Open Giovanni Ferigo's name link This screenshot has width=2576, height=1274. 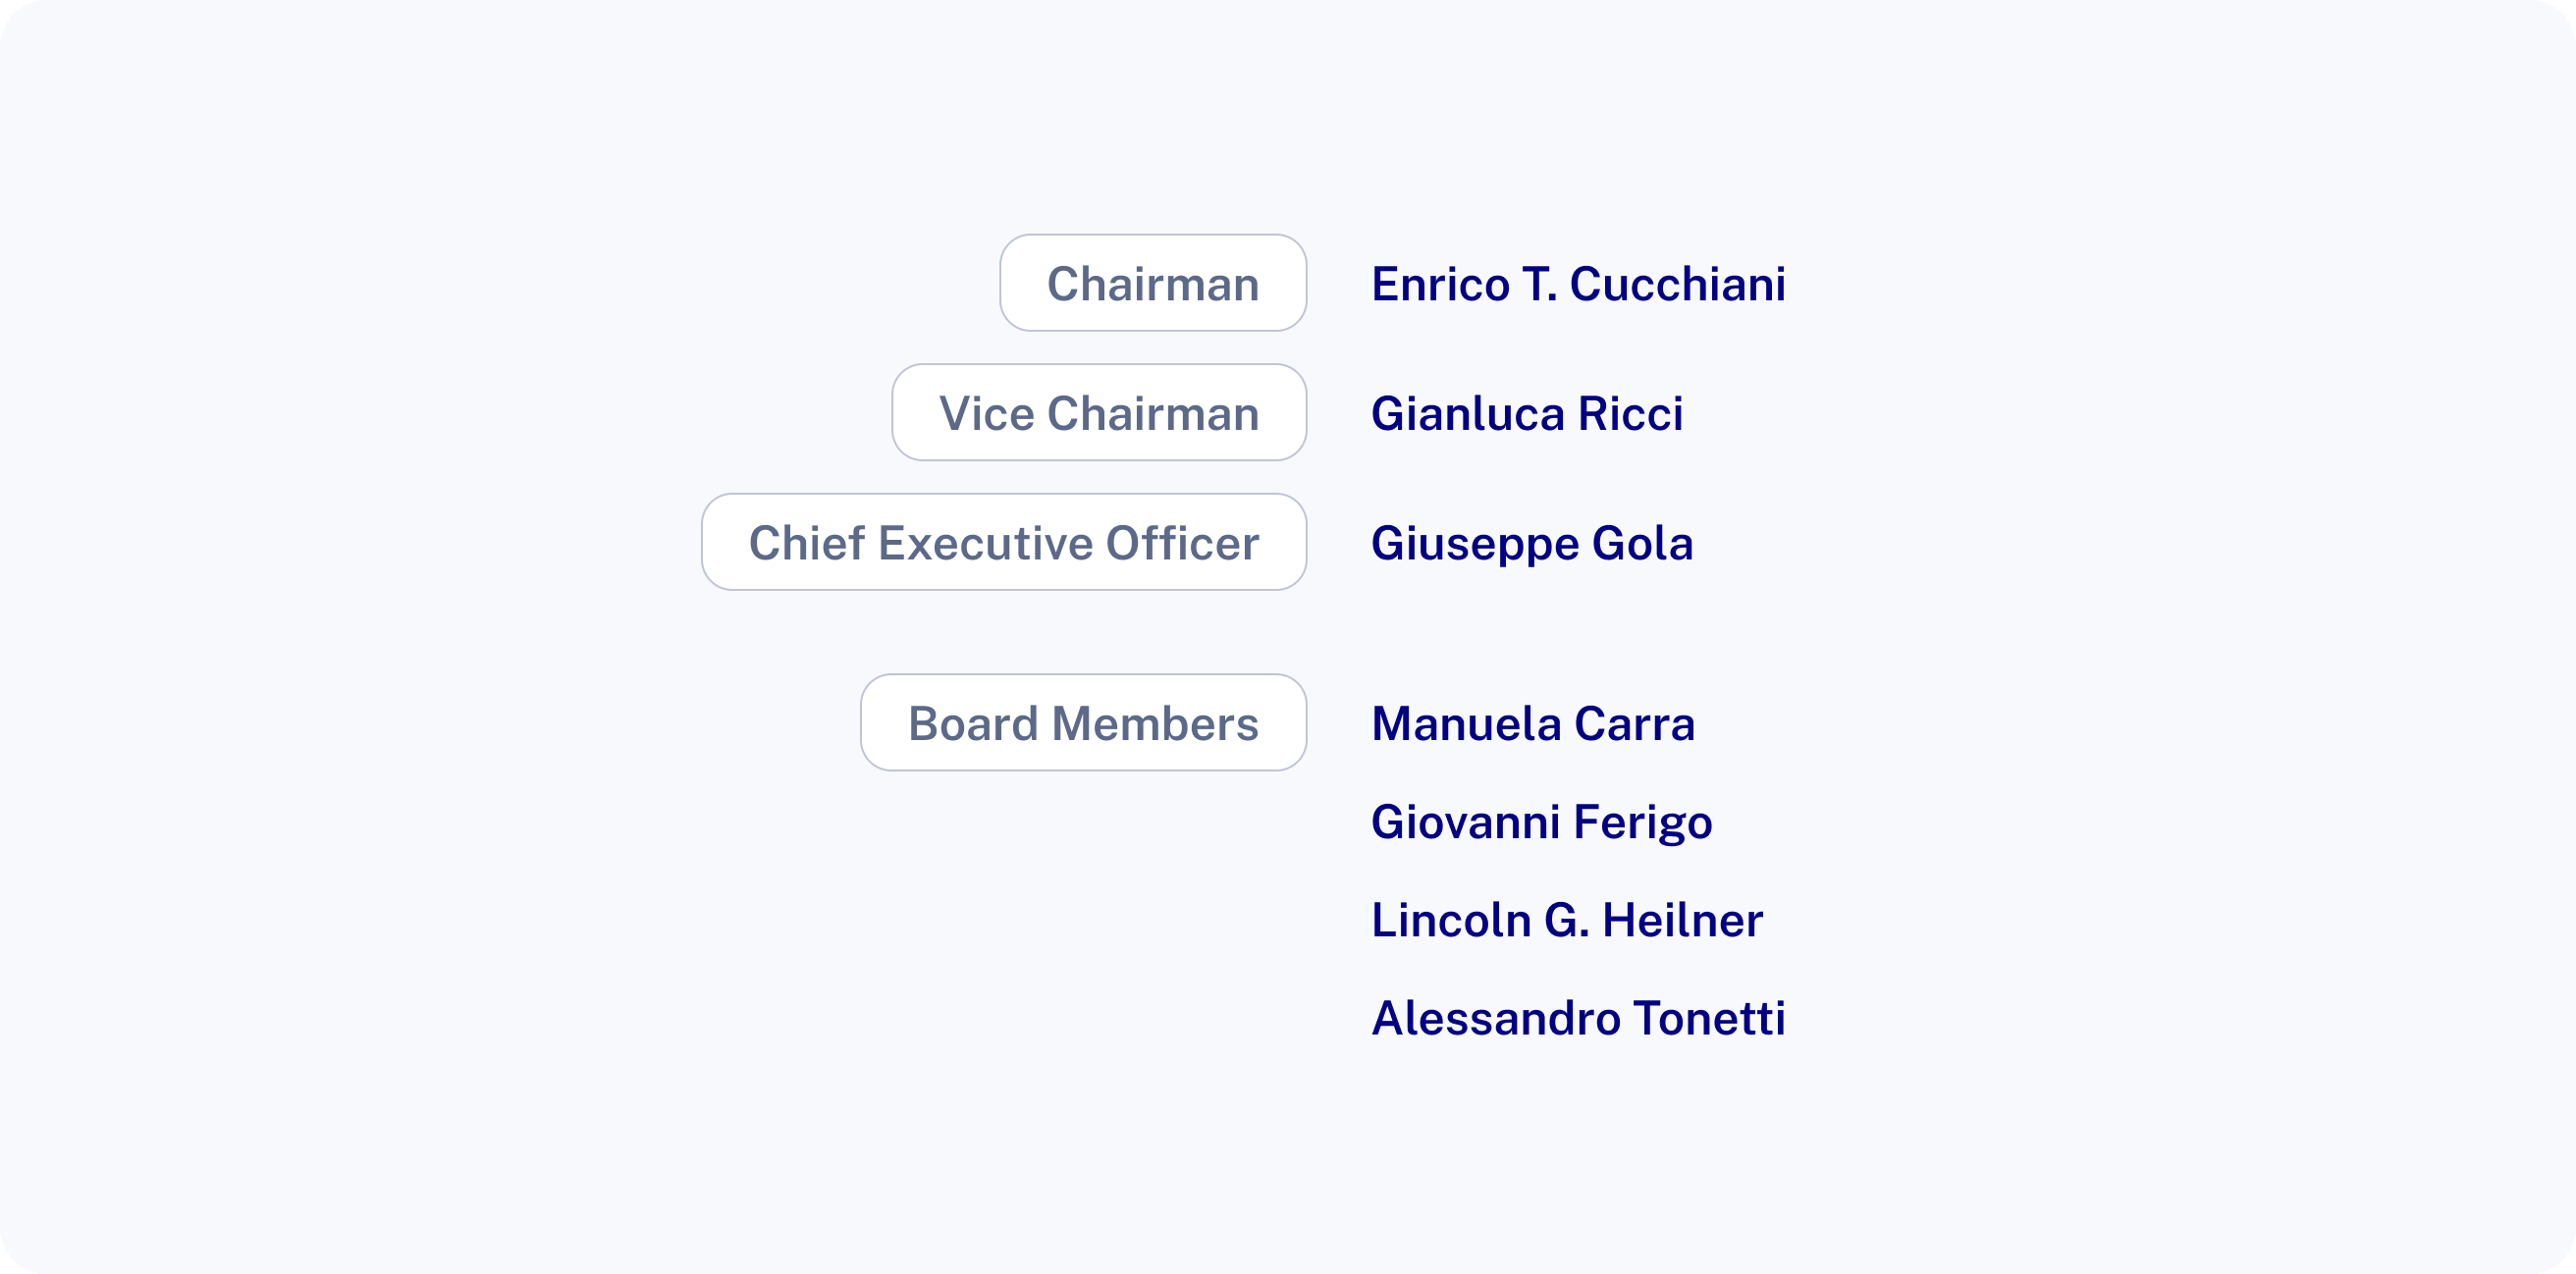1541,822
